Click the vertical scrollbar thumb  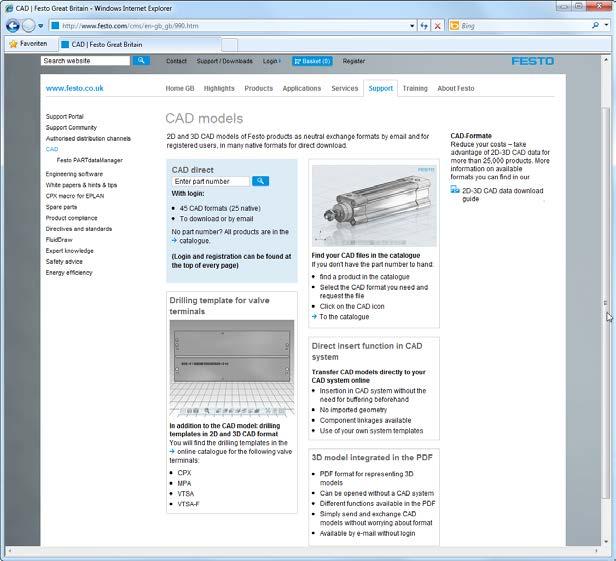(x=605, y=302)
